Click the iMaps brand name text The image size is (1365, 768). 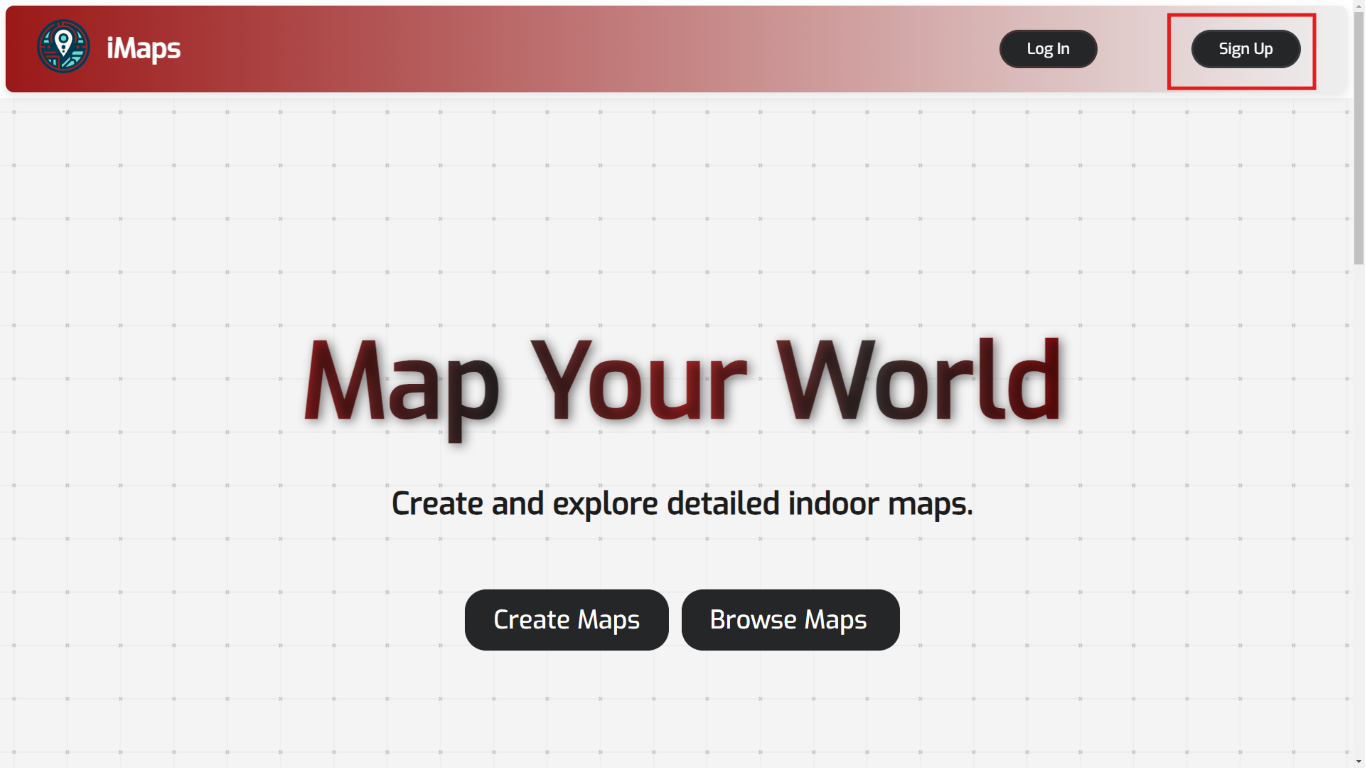click(x=143, y=48)
